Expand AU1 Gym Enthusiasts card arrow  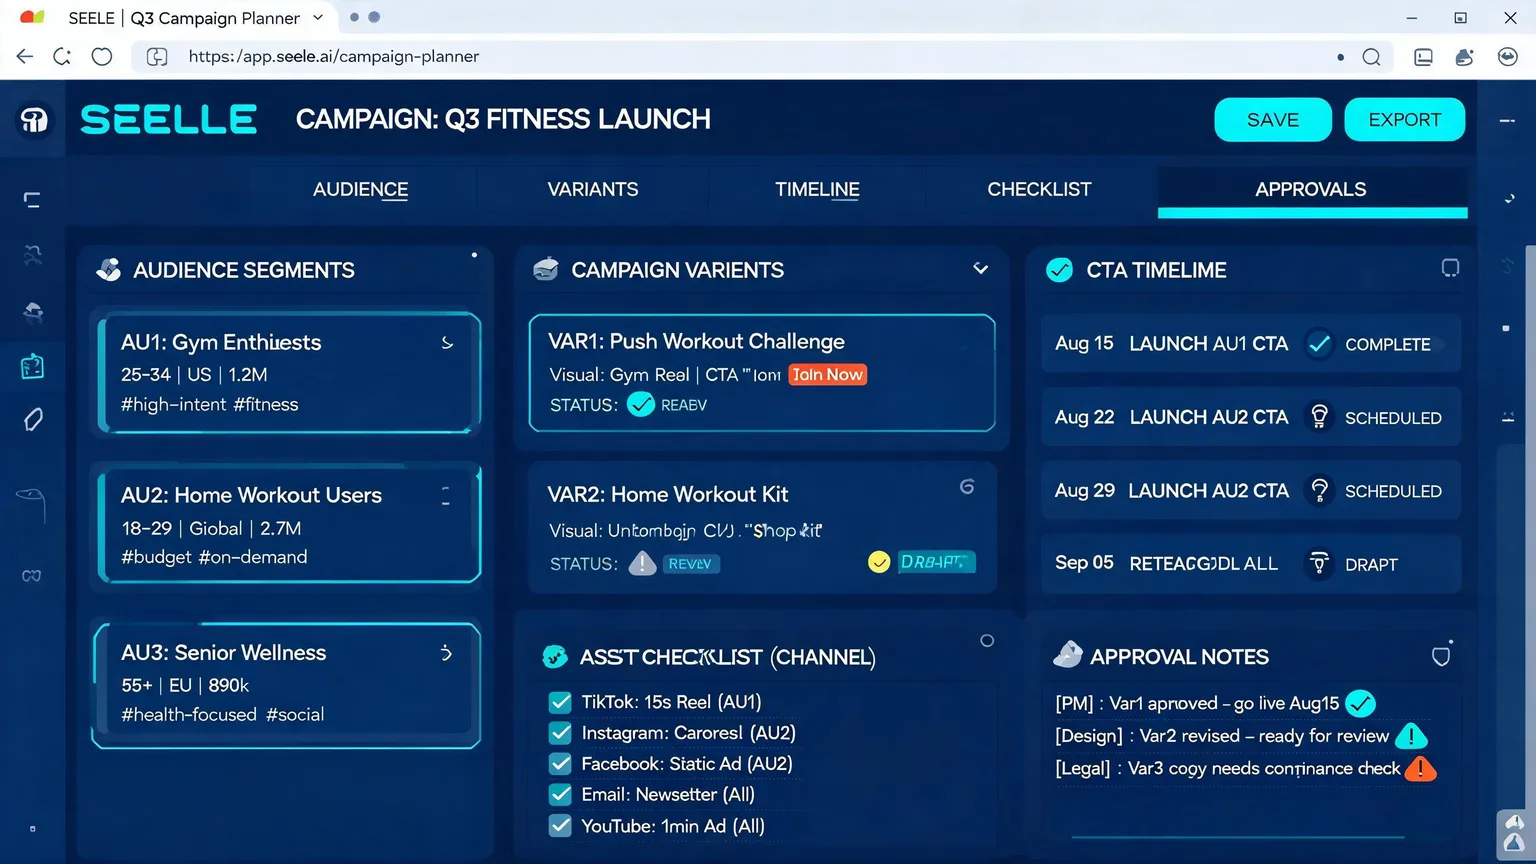[x=447, y=343]
